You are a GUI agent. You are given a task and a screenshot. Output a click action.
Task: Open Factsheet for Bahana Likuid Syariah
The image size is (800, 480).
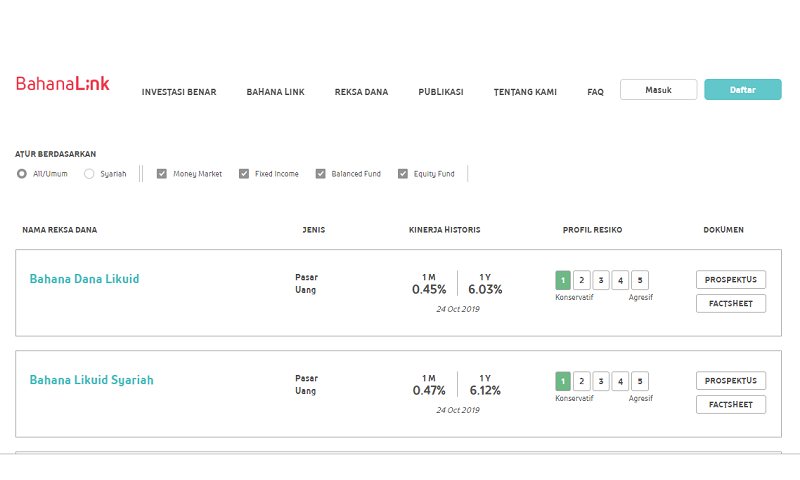click(x=731, y=404)
